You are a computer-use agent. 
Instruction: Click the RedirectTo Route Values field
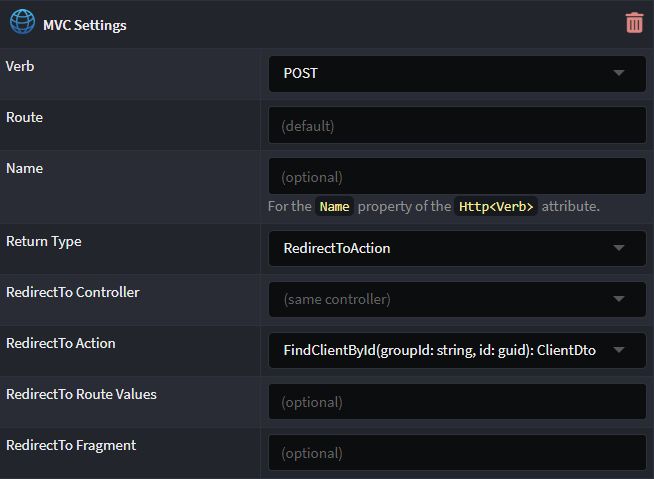point(457,401)
